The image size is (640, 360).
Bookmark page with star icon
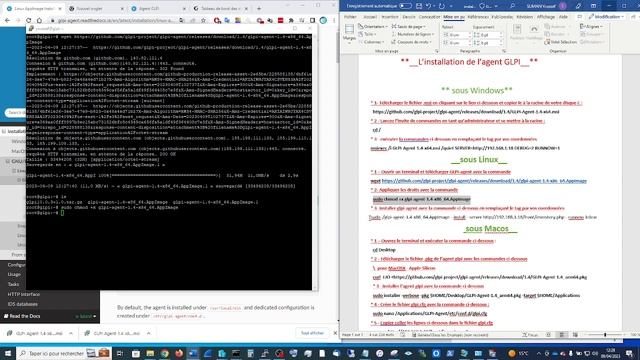[203, 20]
